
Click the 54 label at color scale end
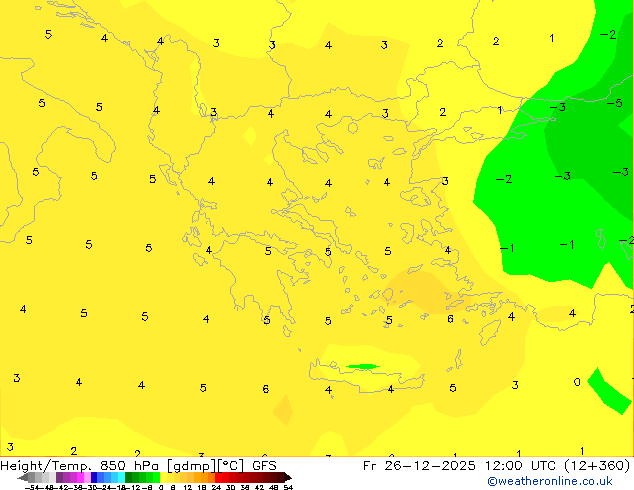288,486
